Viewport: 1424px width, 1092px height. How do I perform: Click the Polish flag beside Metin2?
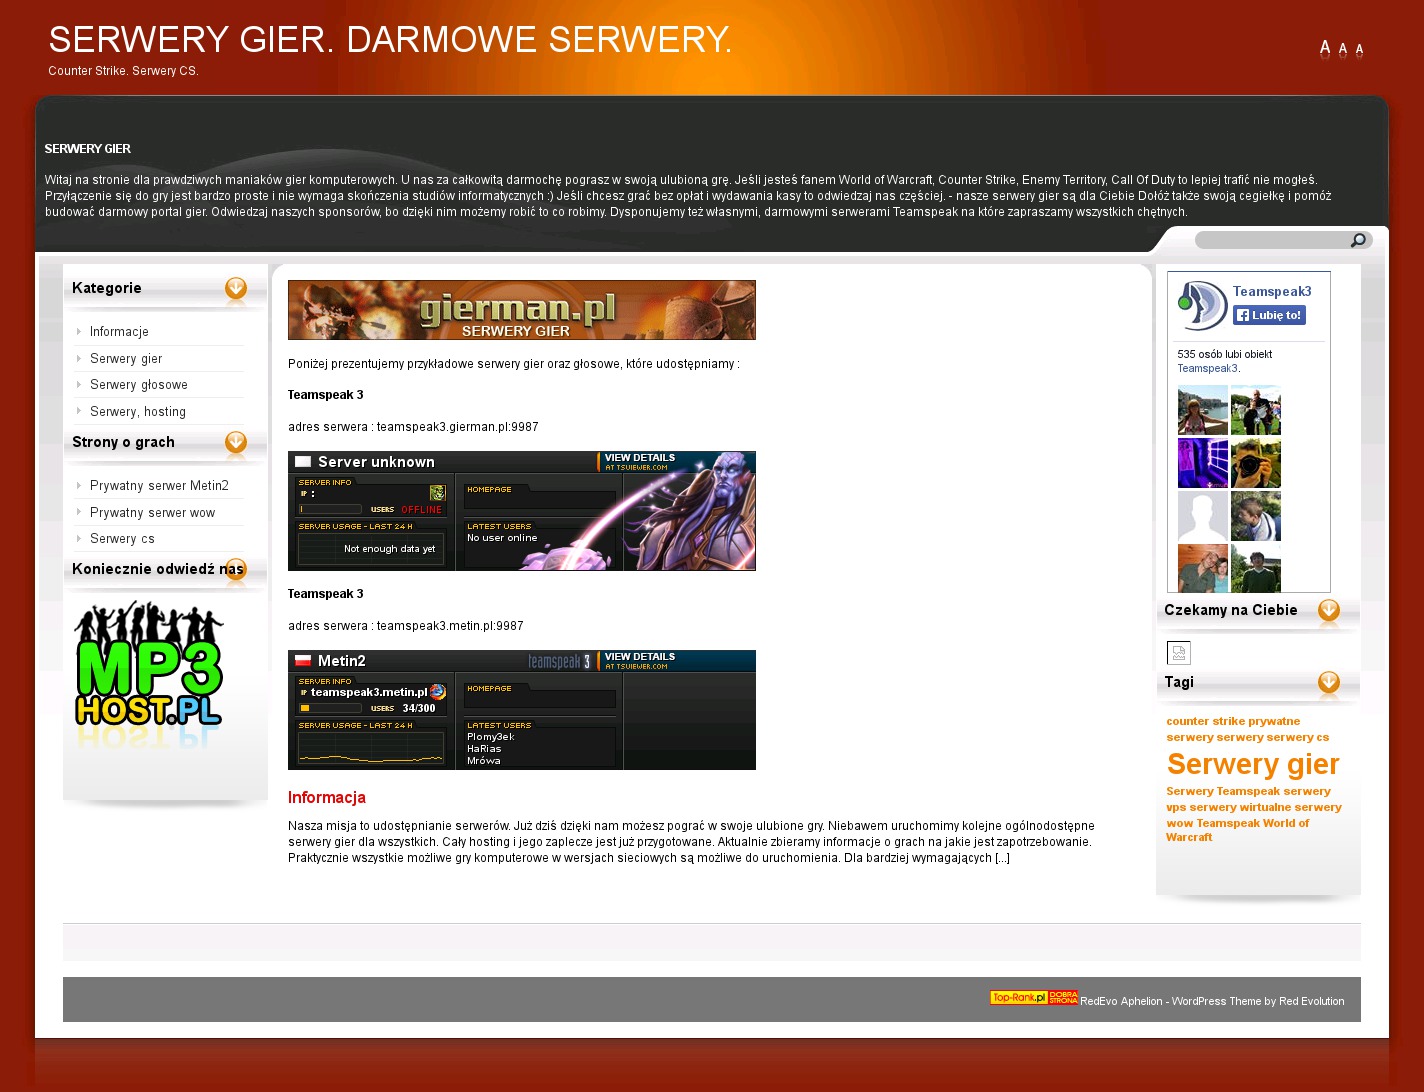pos(303,660)
